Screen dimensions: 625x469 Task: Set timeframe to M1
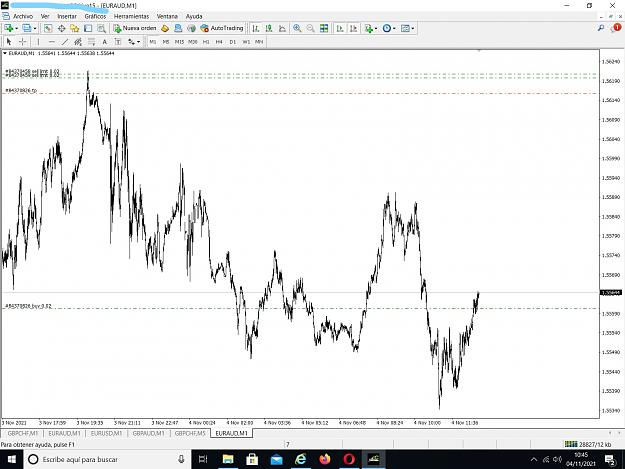tap(153, 41)
